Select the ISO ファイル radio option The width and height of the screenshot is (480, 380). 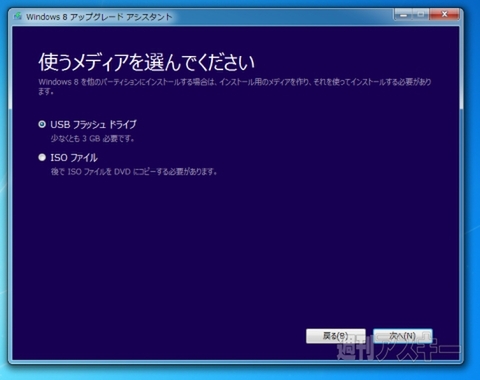[42, 157]
